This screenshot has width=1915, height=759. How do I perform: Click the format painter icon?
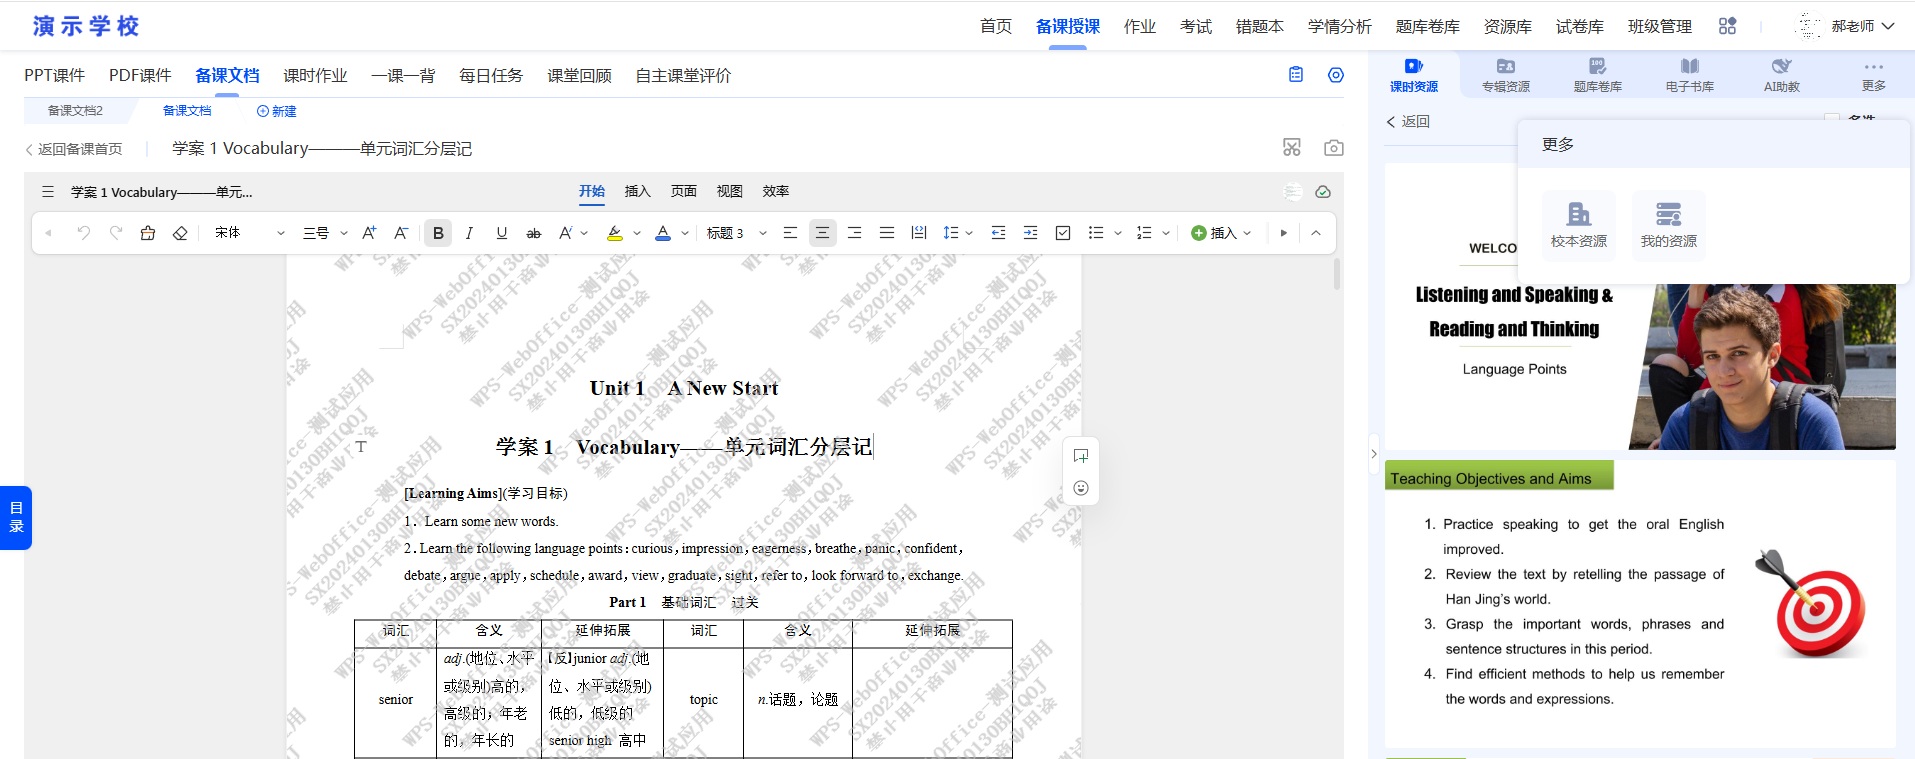tap(148, 233)
